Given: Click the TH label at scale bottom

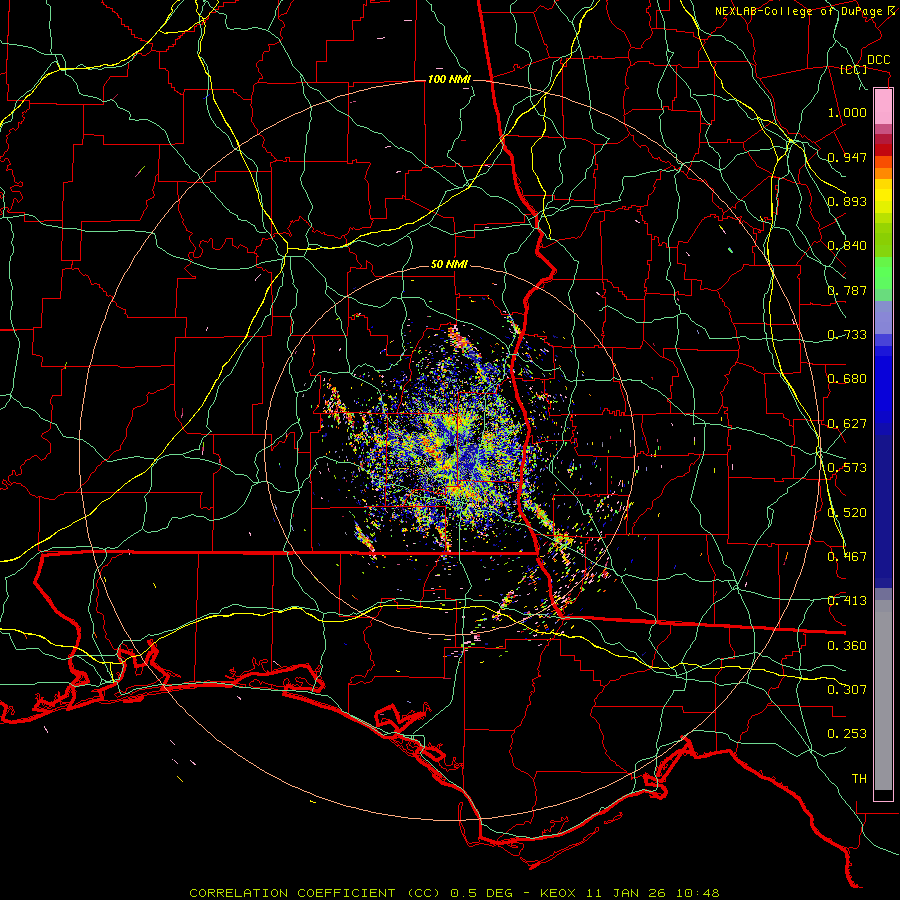Looking at the screenshot, I should [x=859, y=779].
